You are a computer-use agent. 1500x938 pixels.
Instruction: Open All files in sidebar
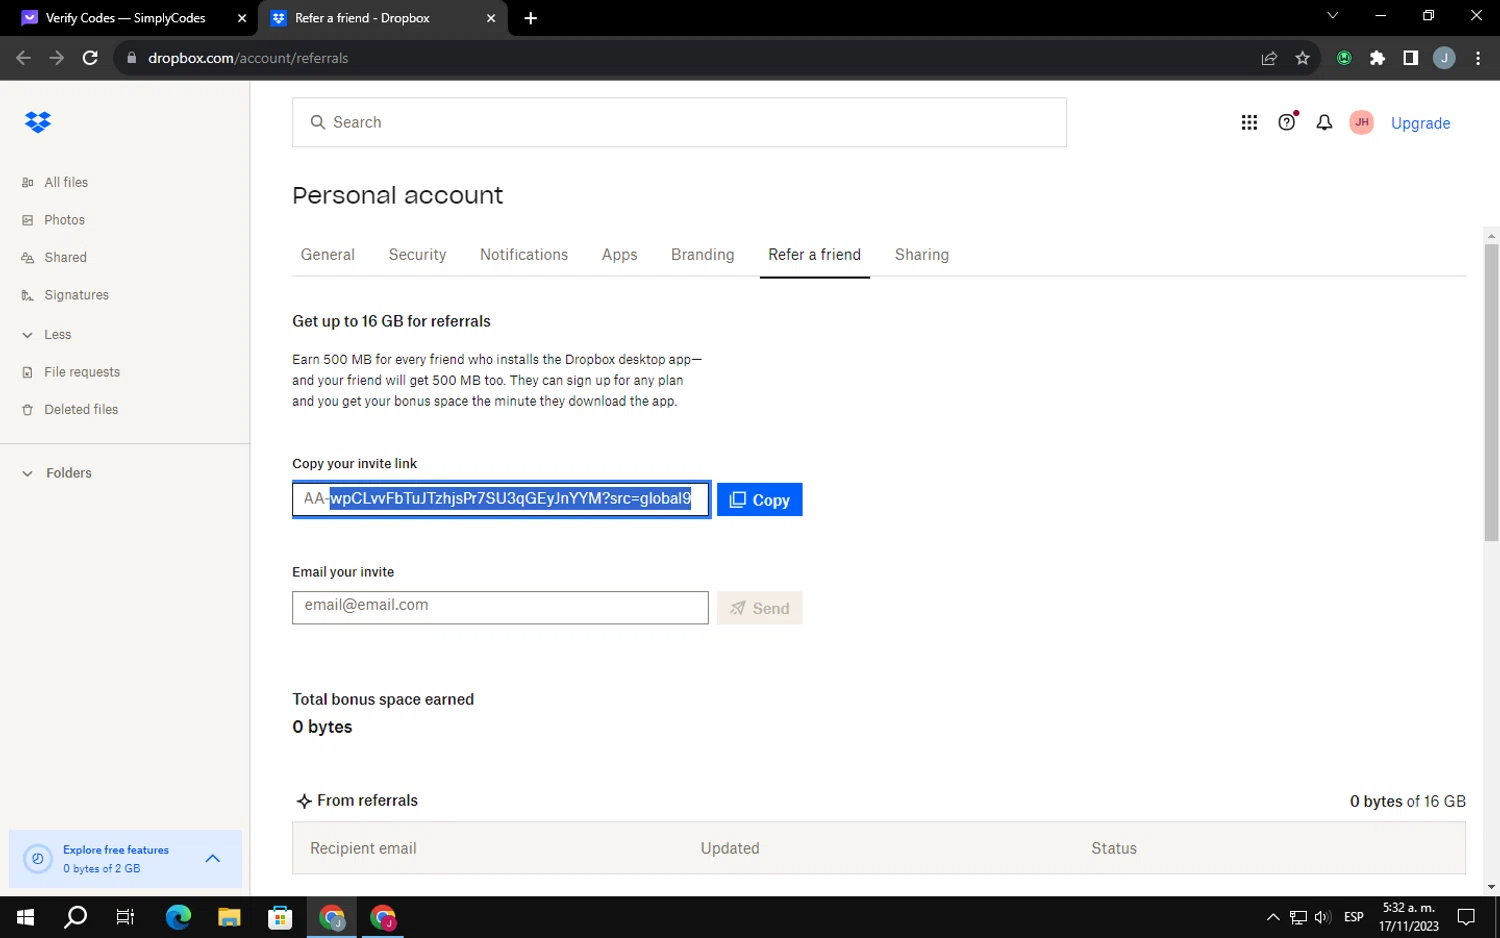click(x=66, y=182)
